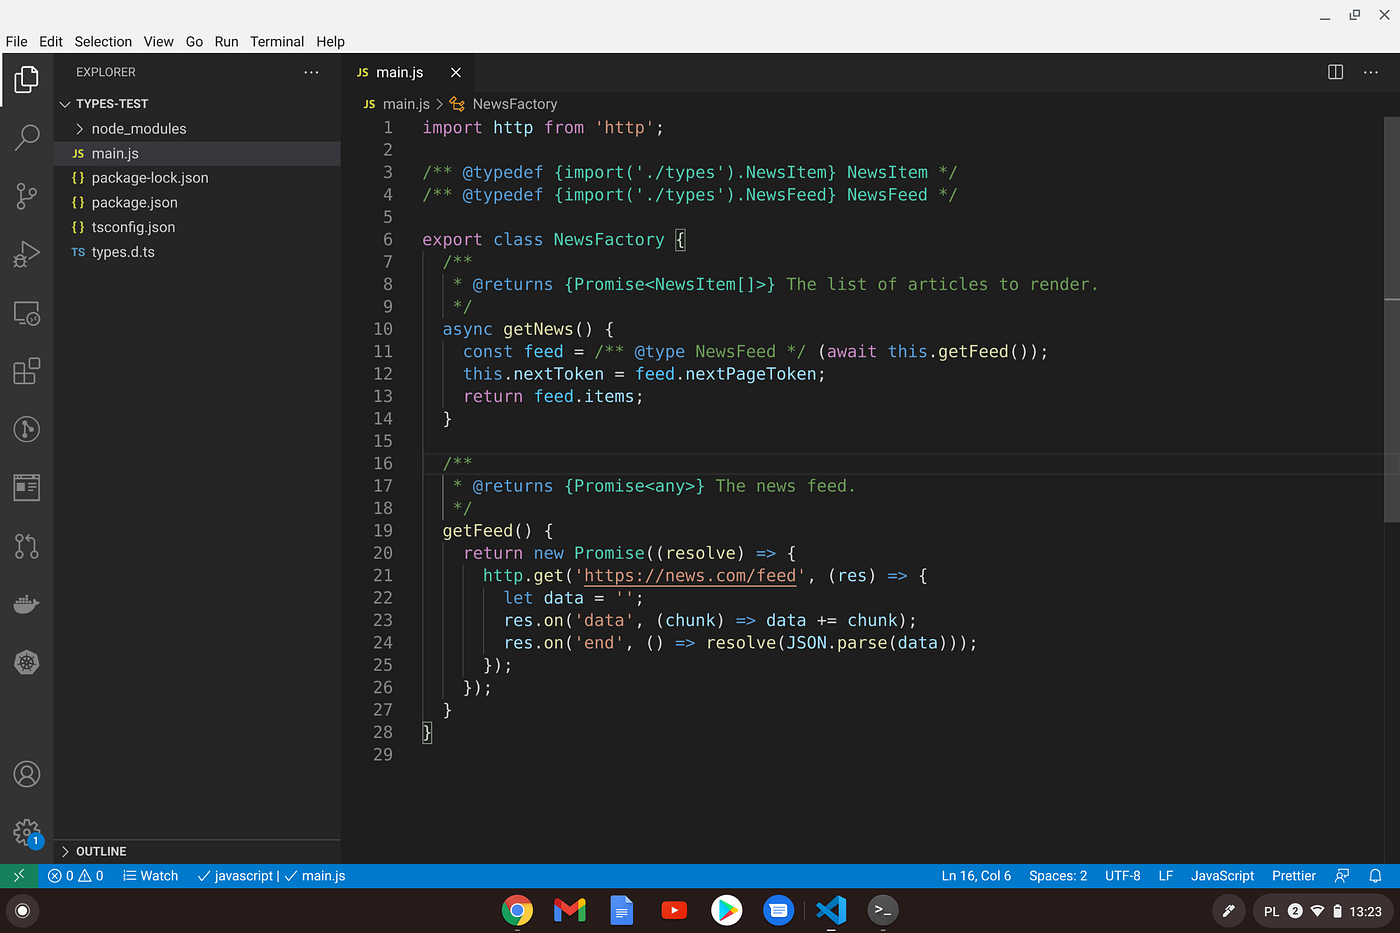Open the Run and Debug view
Screen dimensions: 1400x933
(26, 254)
